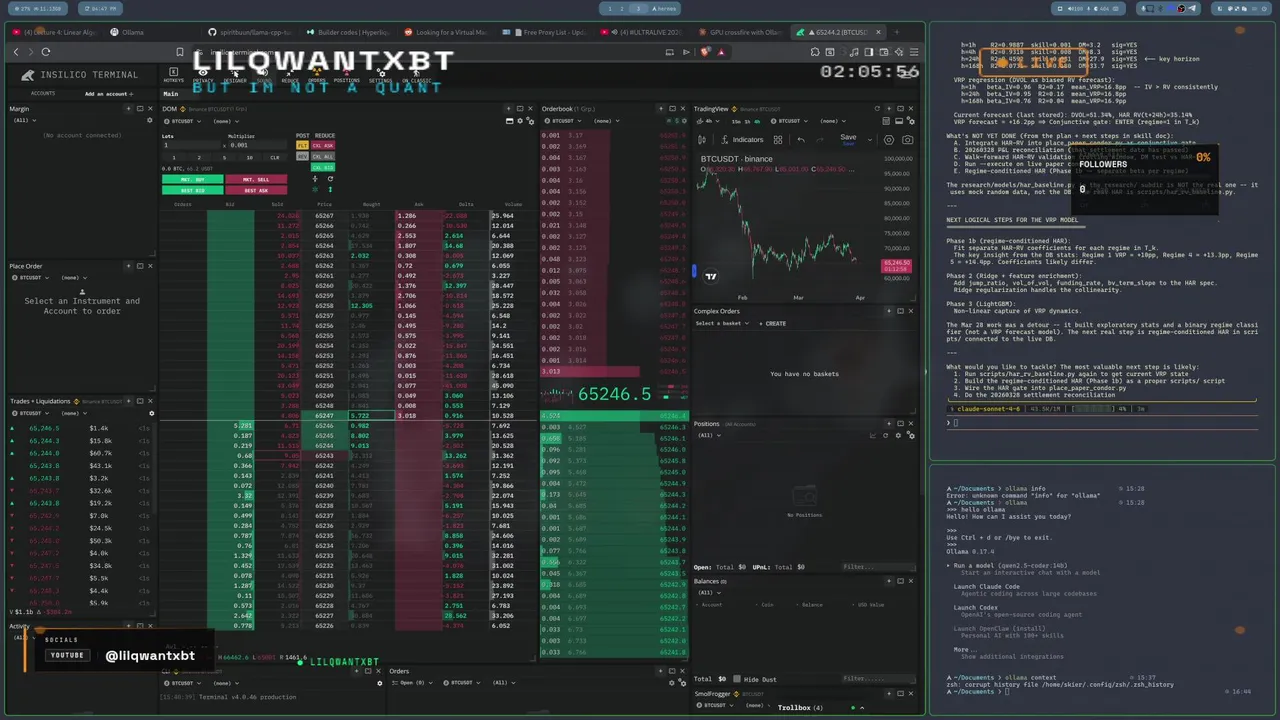The width and height of the screenshot is (1280, 720).
Task: Open Orderbook BTCUSDT instrument dropdown
Action: click(563, 121)
